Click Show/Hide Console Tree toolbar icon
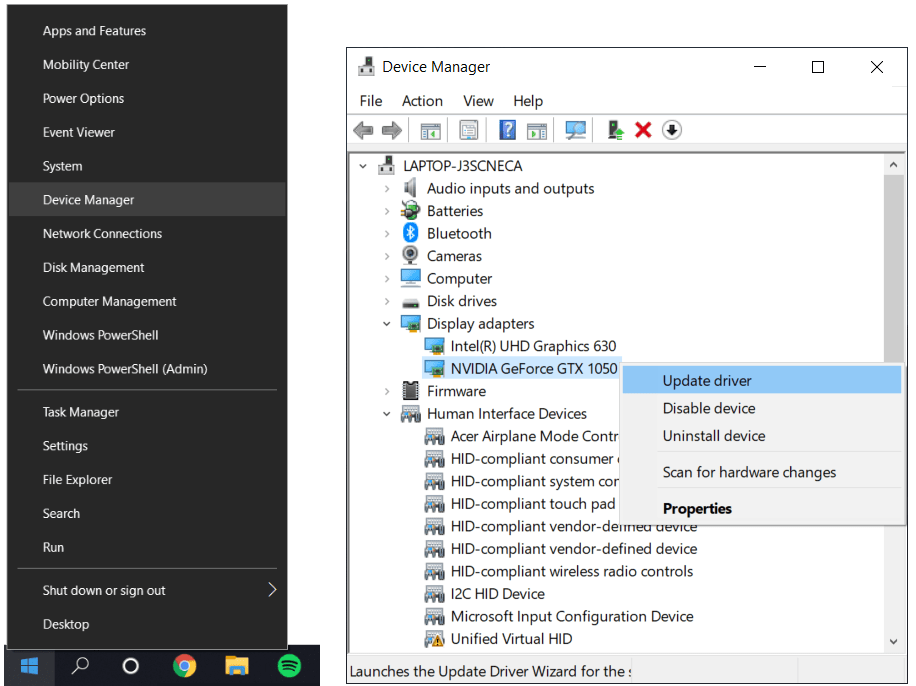 (x=431, y=130)
